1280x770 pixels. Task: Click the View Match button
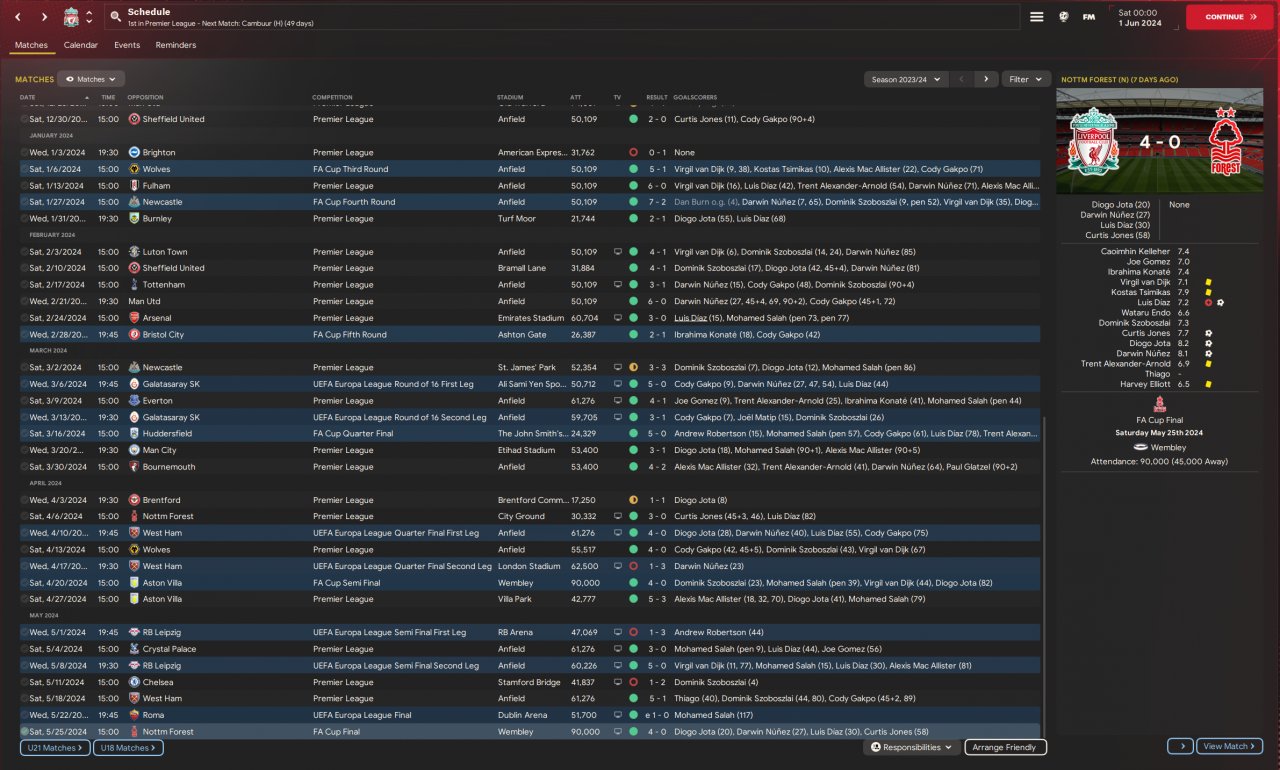coord(1229,746)
